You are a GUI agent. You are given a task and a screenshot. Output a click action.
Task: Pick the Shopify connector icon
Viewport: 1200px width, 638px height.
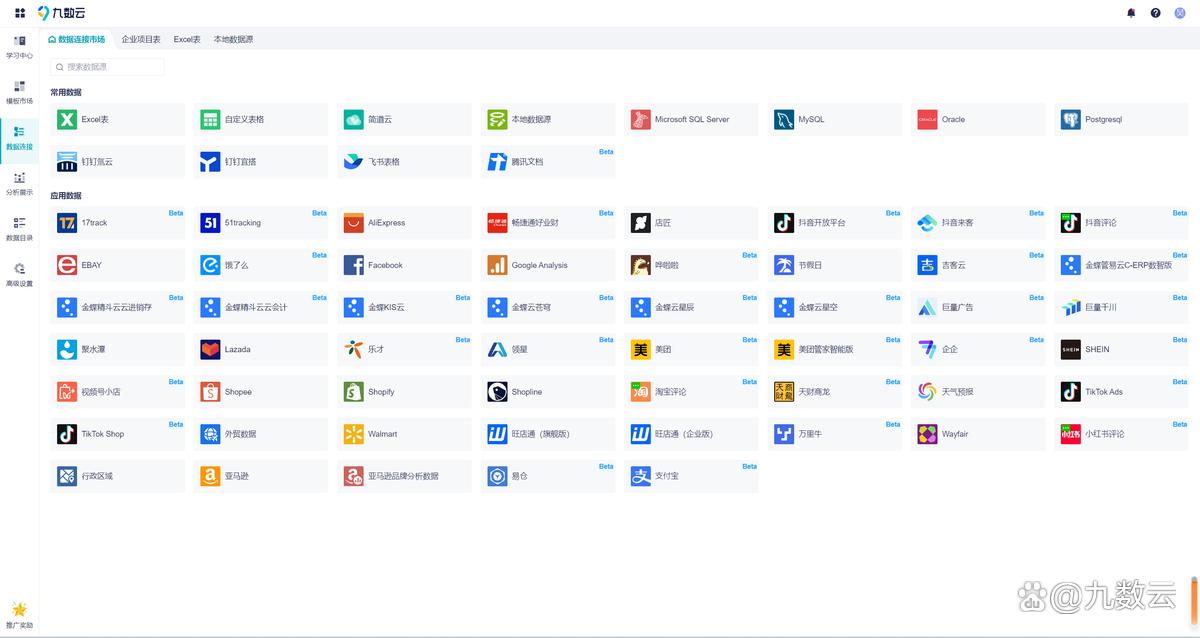pos(353,392)
